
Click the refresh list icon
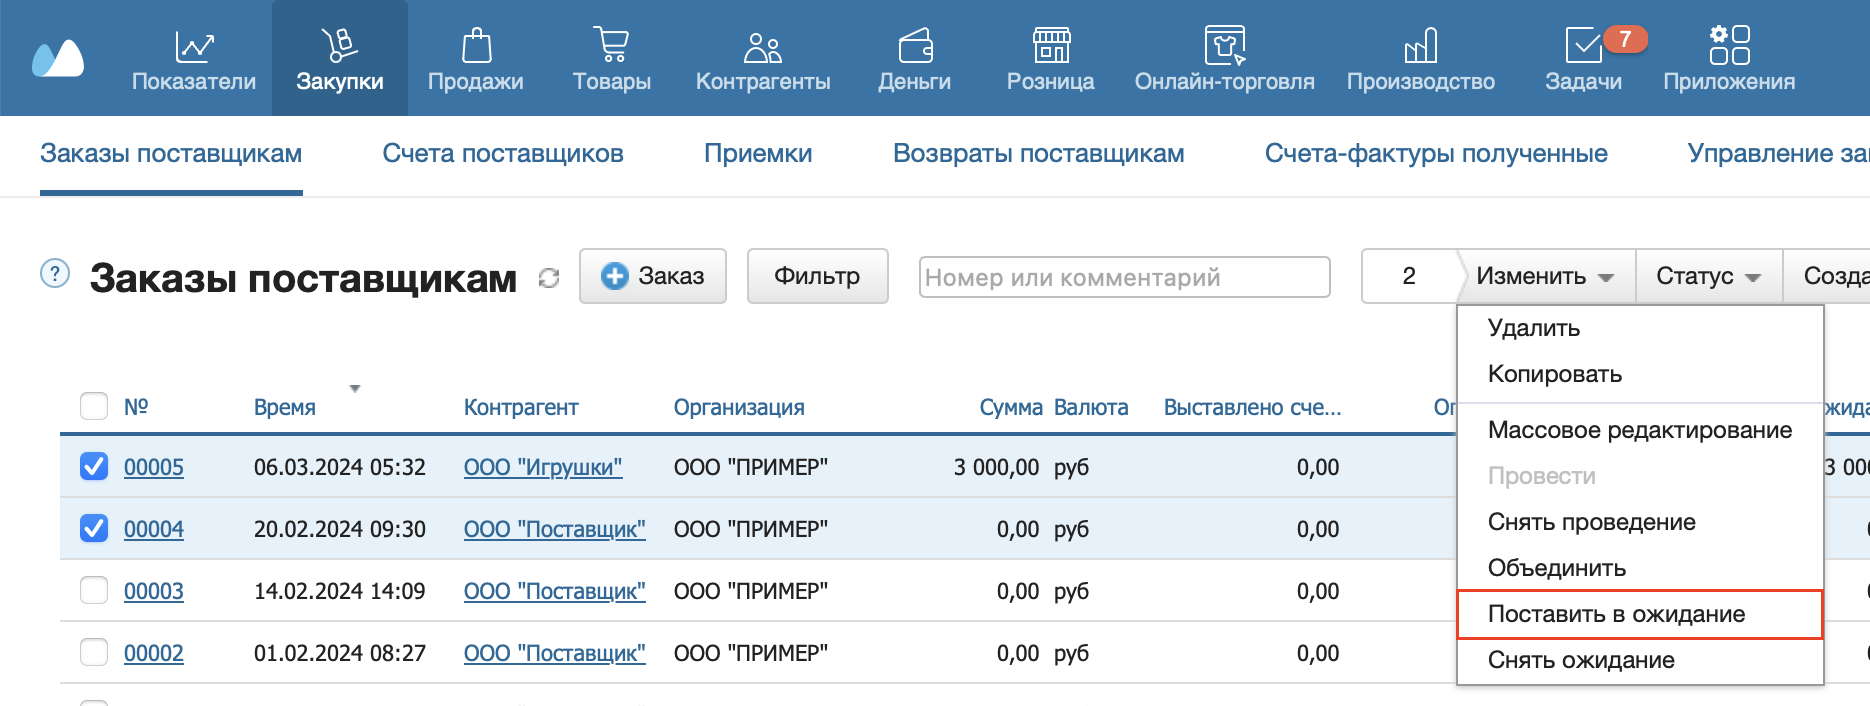point(549,277)
